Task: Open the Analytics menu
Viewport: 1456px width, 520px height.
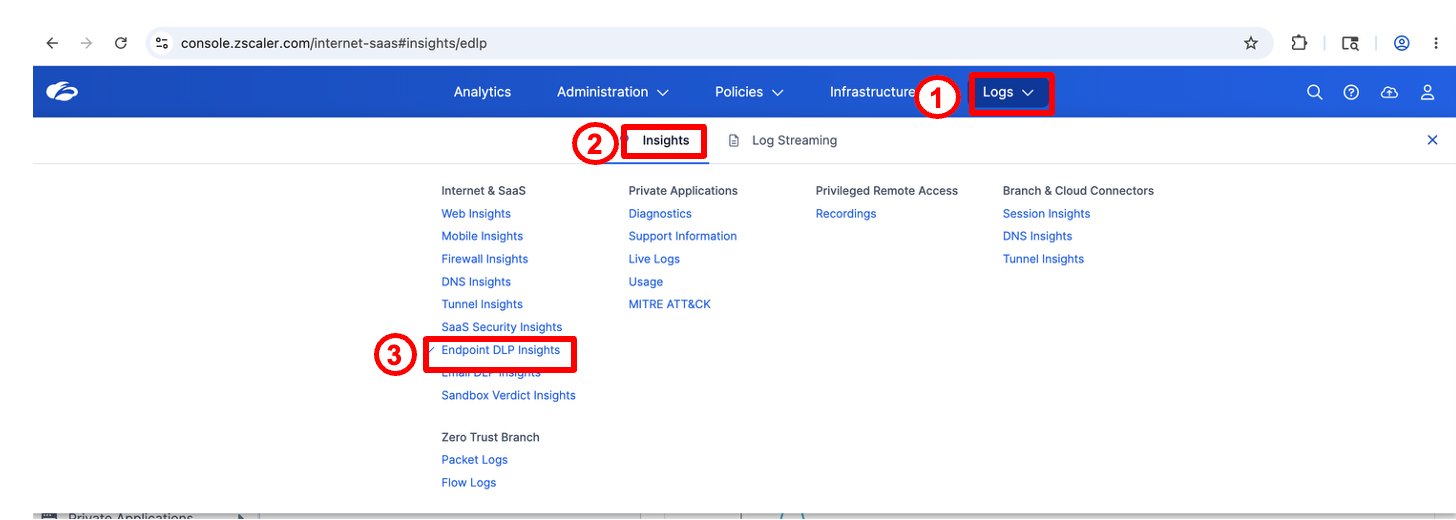Action: (482, 92)
